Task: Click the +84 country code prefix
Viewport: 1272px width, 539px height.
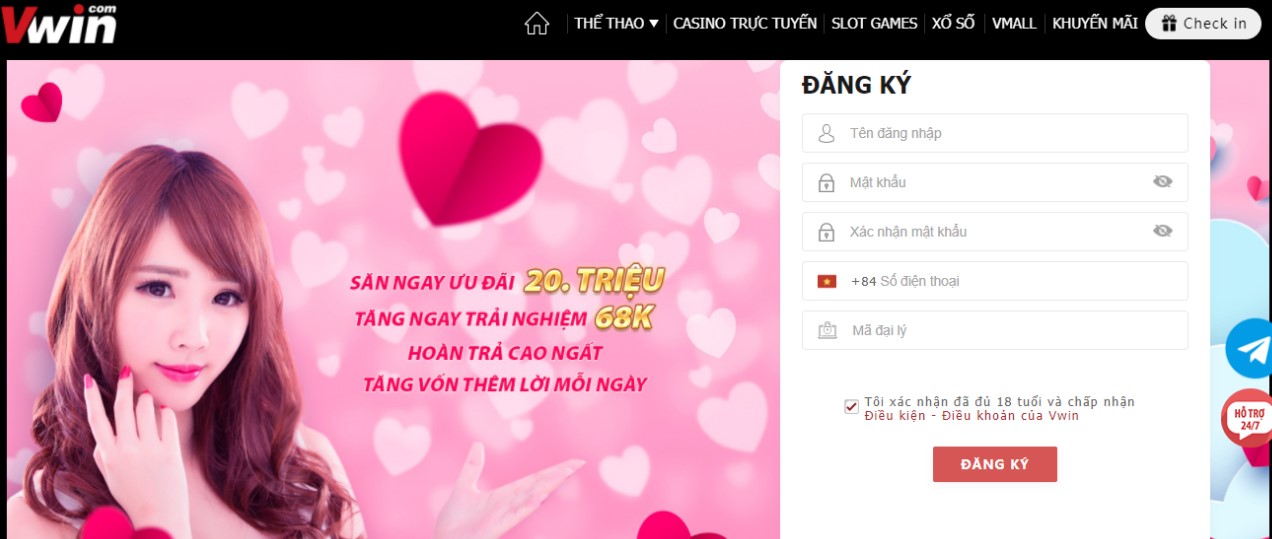Action: [863, 281]
